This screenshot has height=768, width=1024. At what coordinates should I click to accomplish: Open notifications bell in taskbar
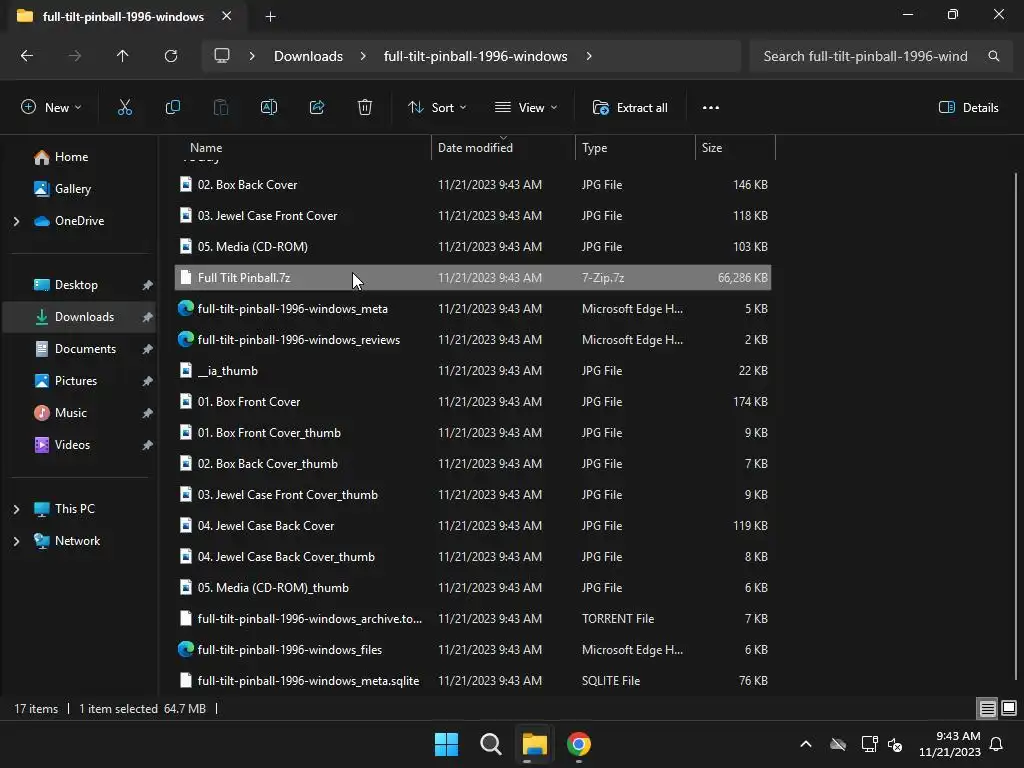[997, 744]
